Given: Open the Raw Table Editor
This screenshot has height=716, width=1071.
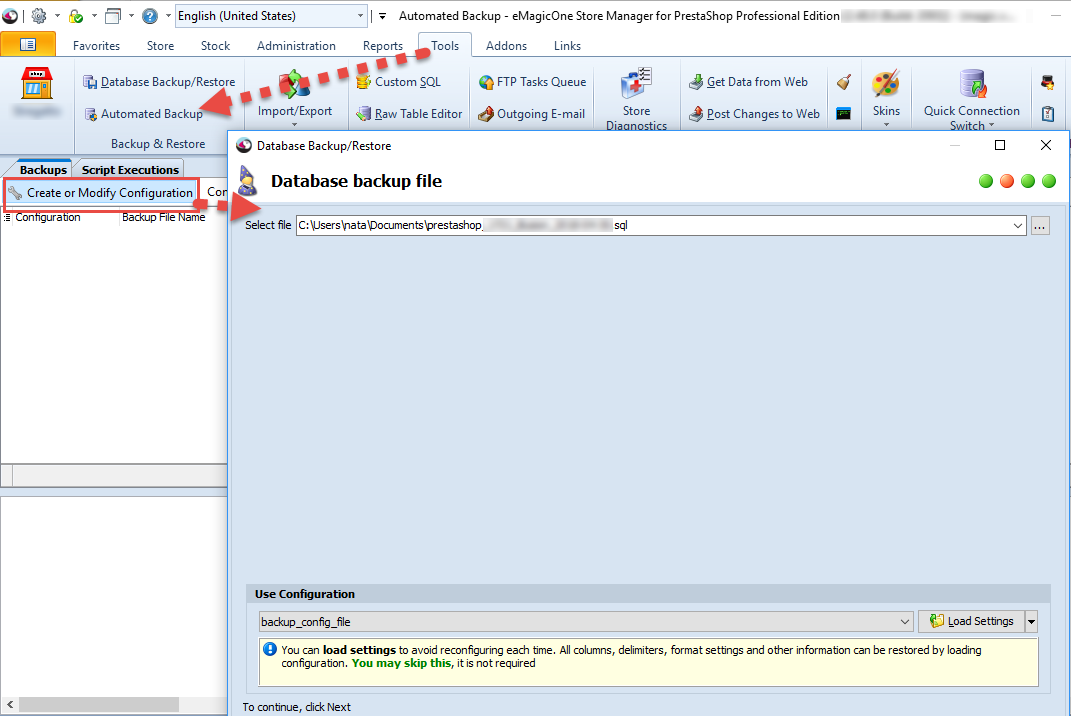Looking at the screenshot, I should (x=409, y=114).
